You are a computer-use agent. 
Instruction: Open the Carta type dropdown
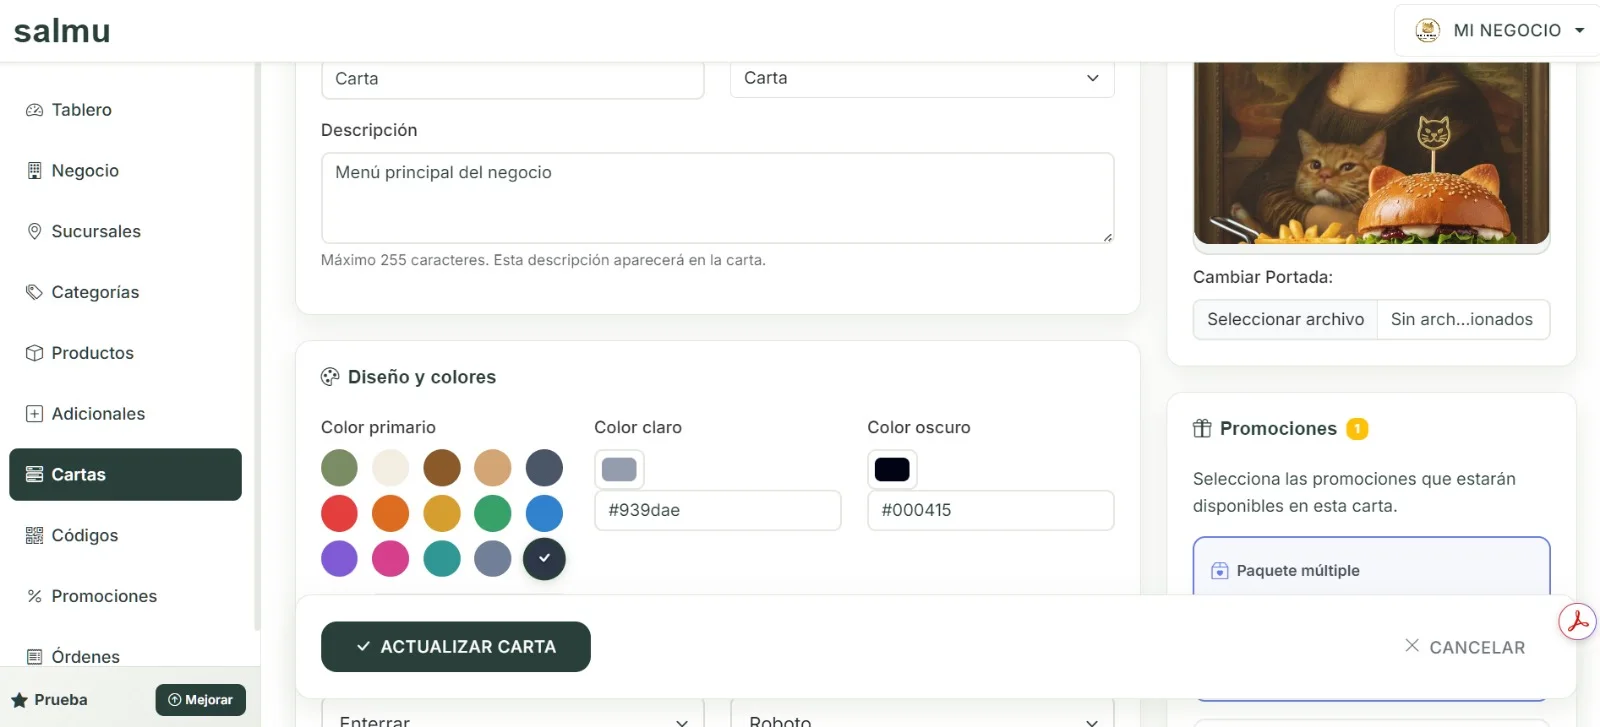921,78
